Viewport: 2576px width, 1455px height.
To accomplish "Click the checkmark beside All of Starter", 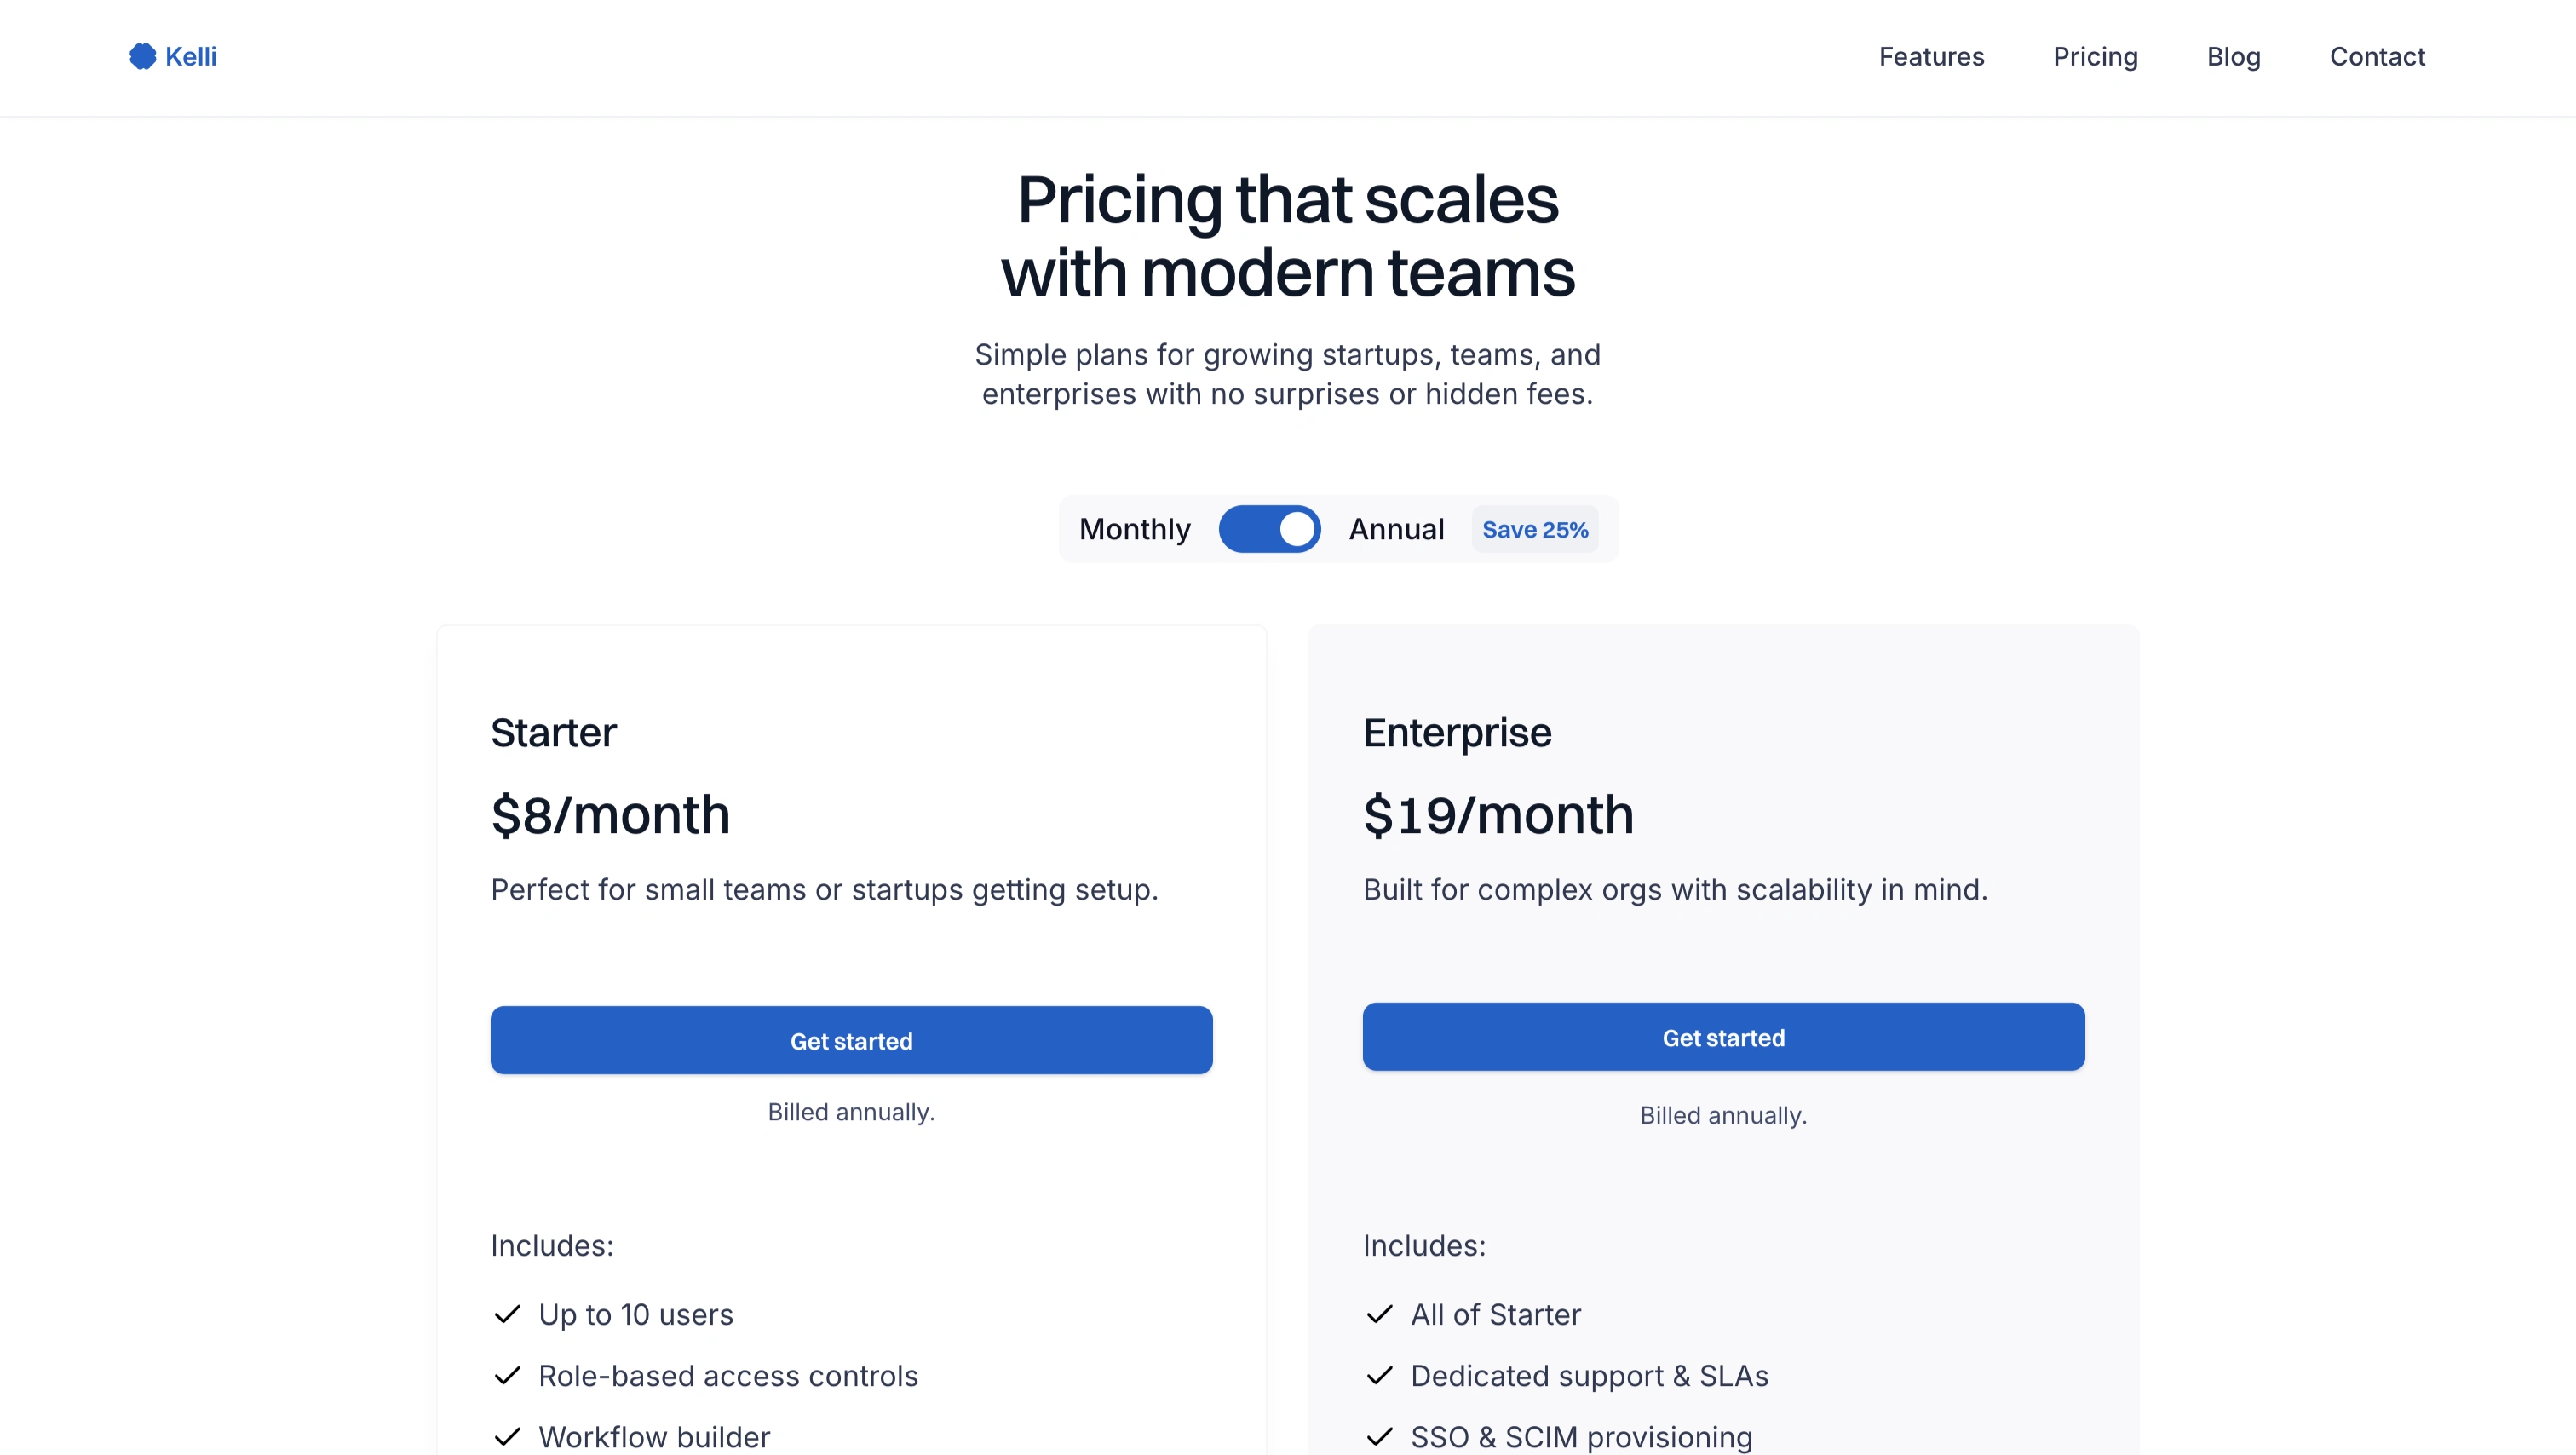I will point(1379,1314).
